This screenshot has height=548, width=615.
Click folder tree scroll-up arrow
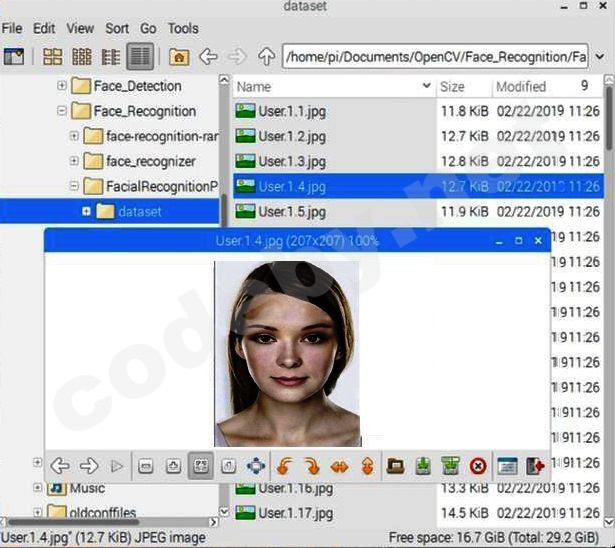pyautogui.click(x=224, y=80)
